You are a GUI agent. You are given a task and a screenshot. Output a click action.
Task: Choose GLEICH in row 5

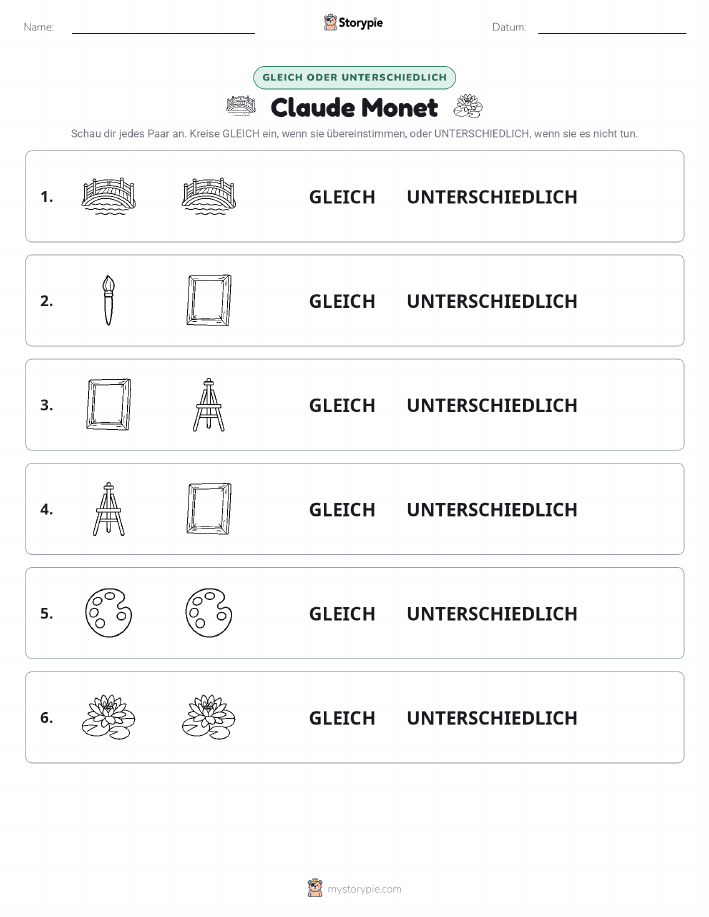[342, 613]
